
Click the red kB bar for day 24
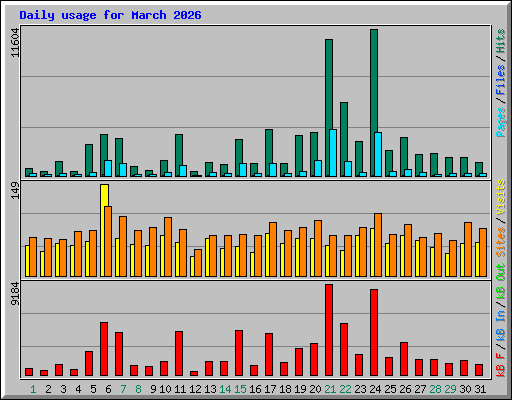pyautogui.click(x=374, y=333)
